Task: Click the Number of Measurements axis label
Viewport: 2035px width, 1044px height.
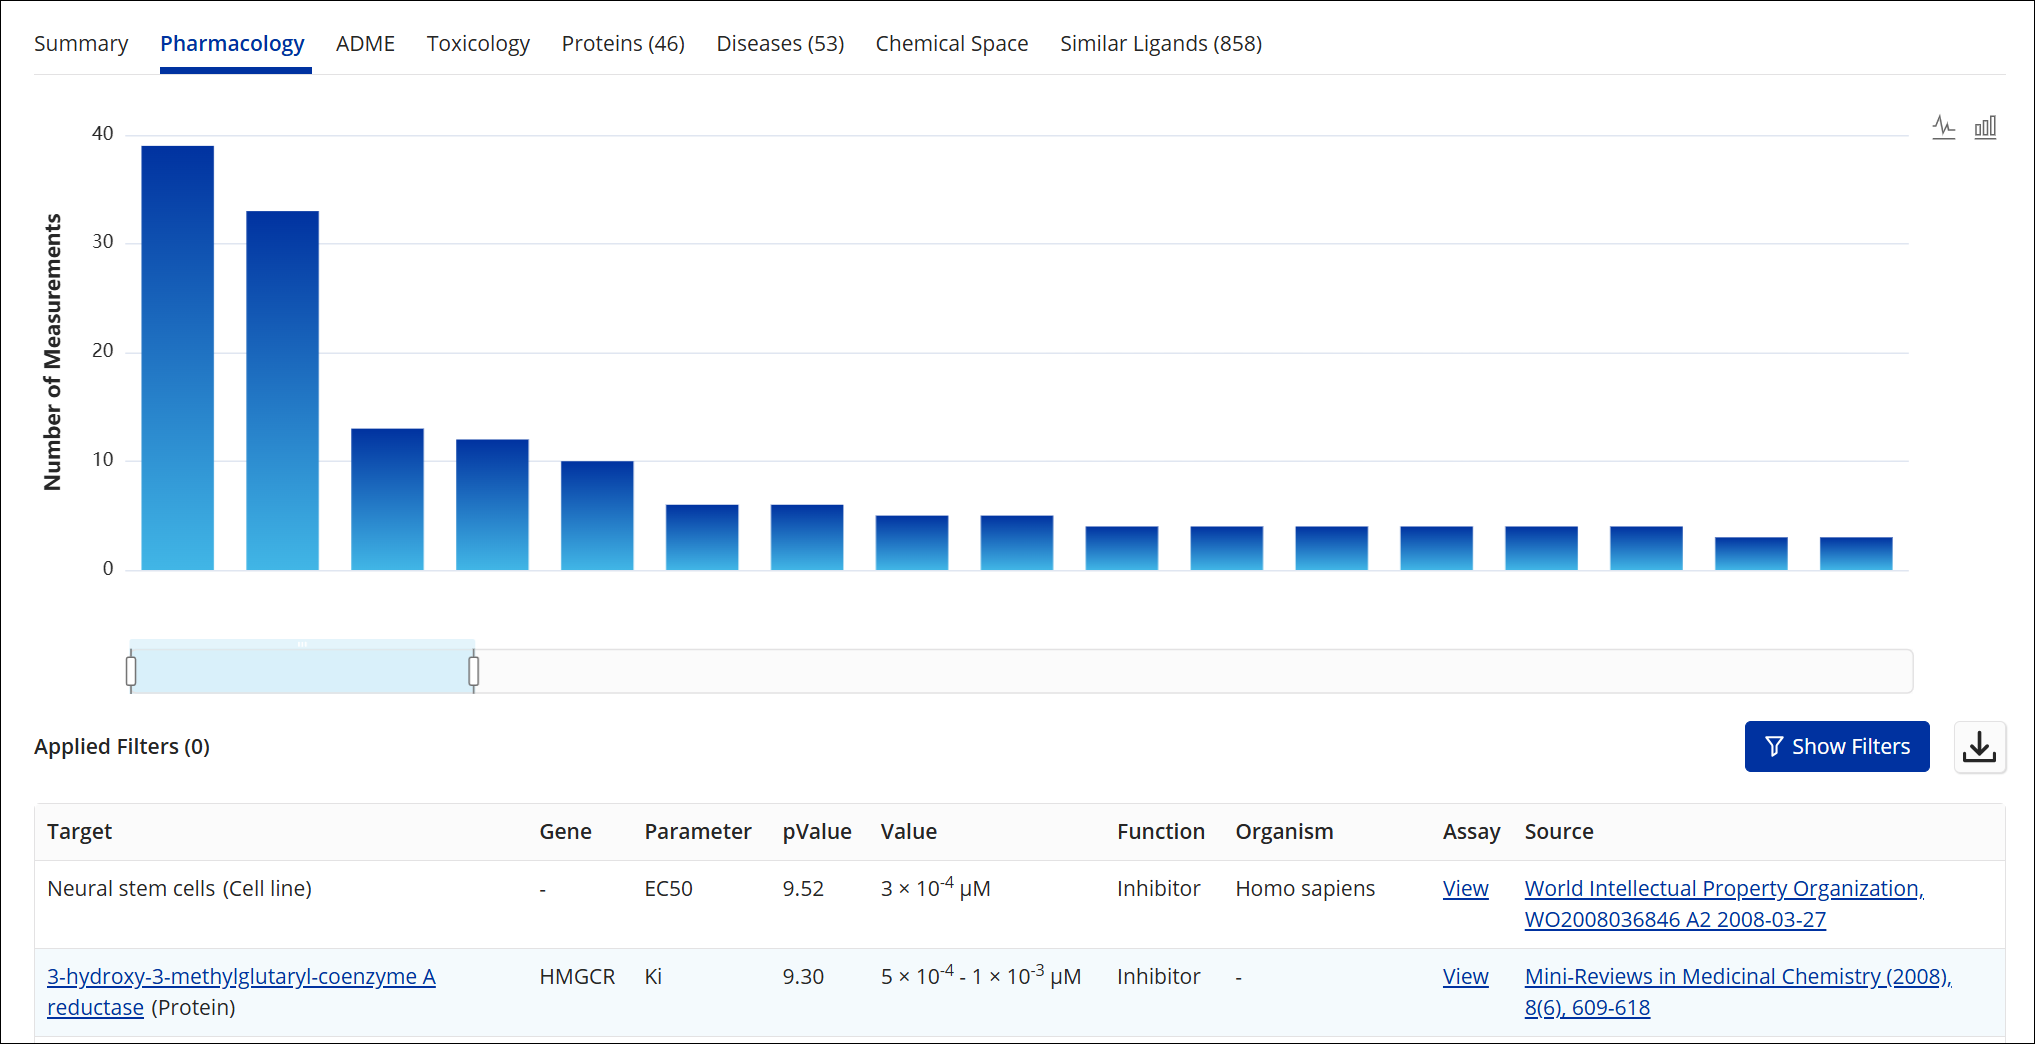Action: 53,352
